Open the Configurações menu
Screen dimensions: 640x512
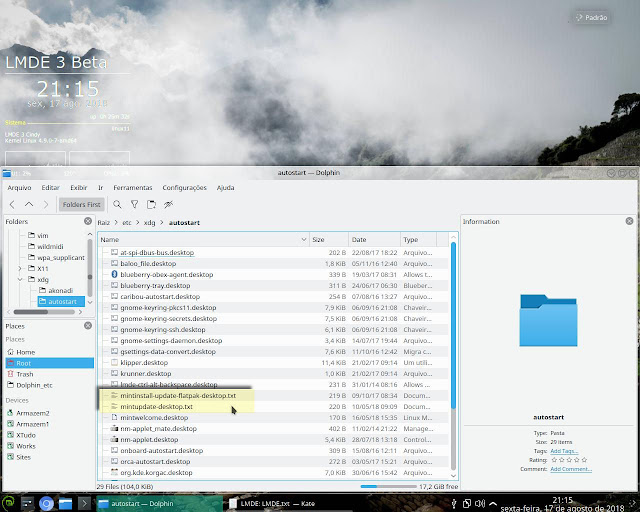click(x=184, y=188)
